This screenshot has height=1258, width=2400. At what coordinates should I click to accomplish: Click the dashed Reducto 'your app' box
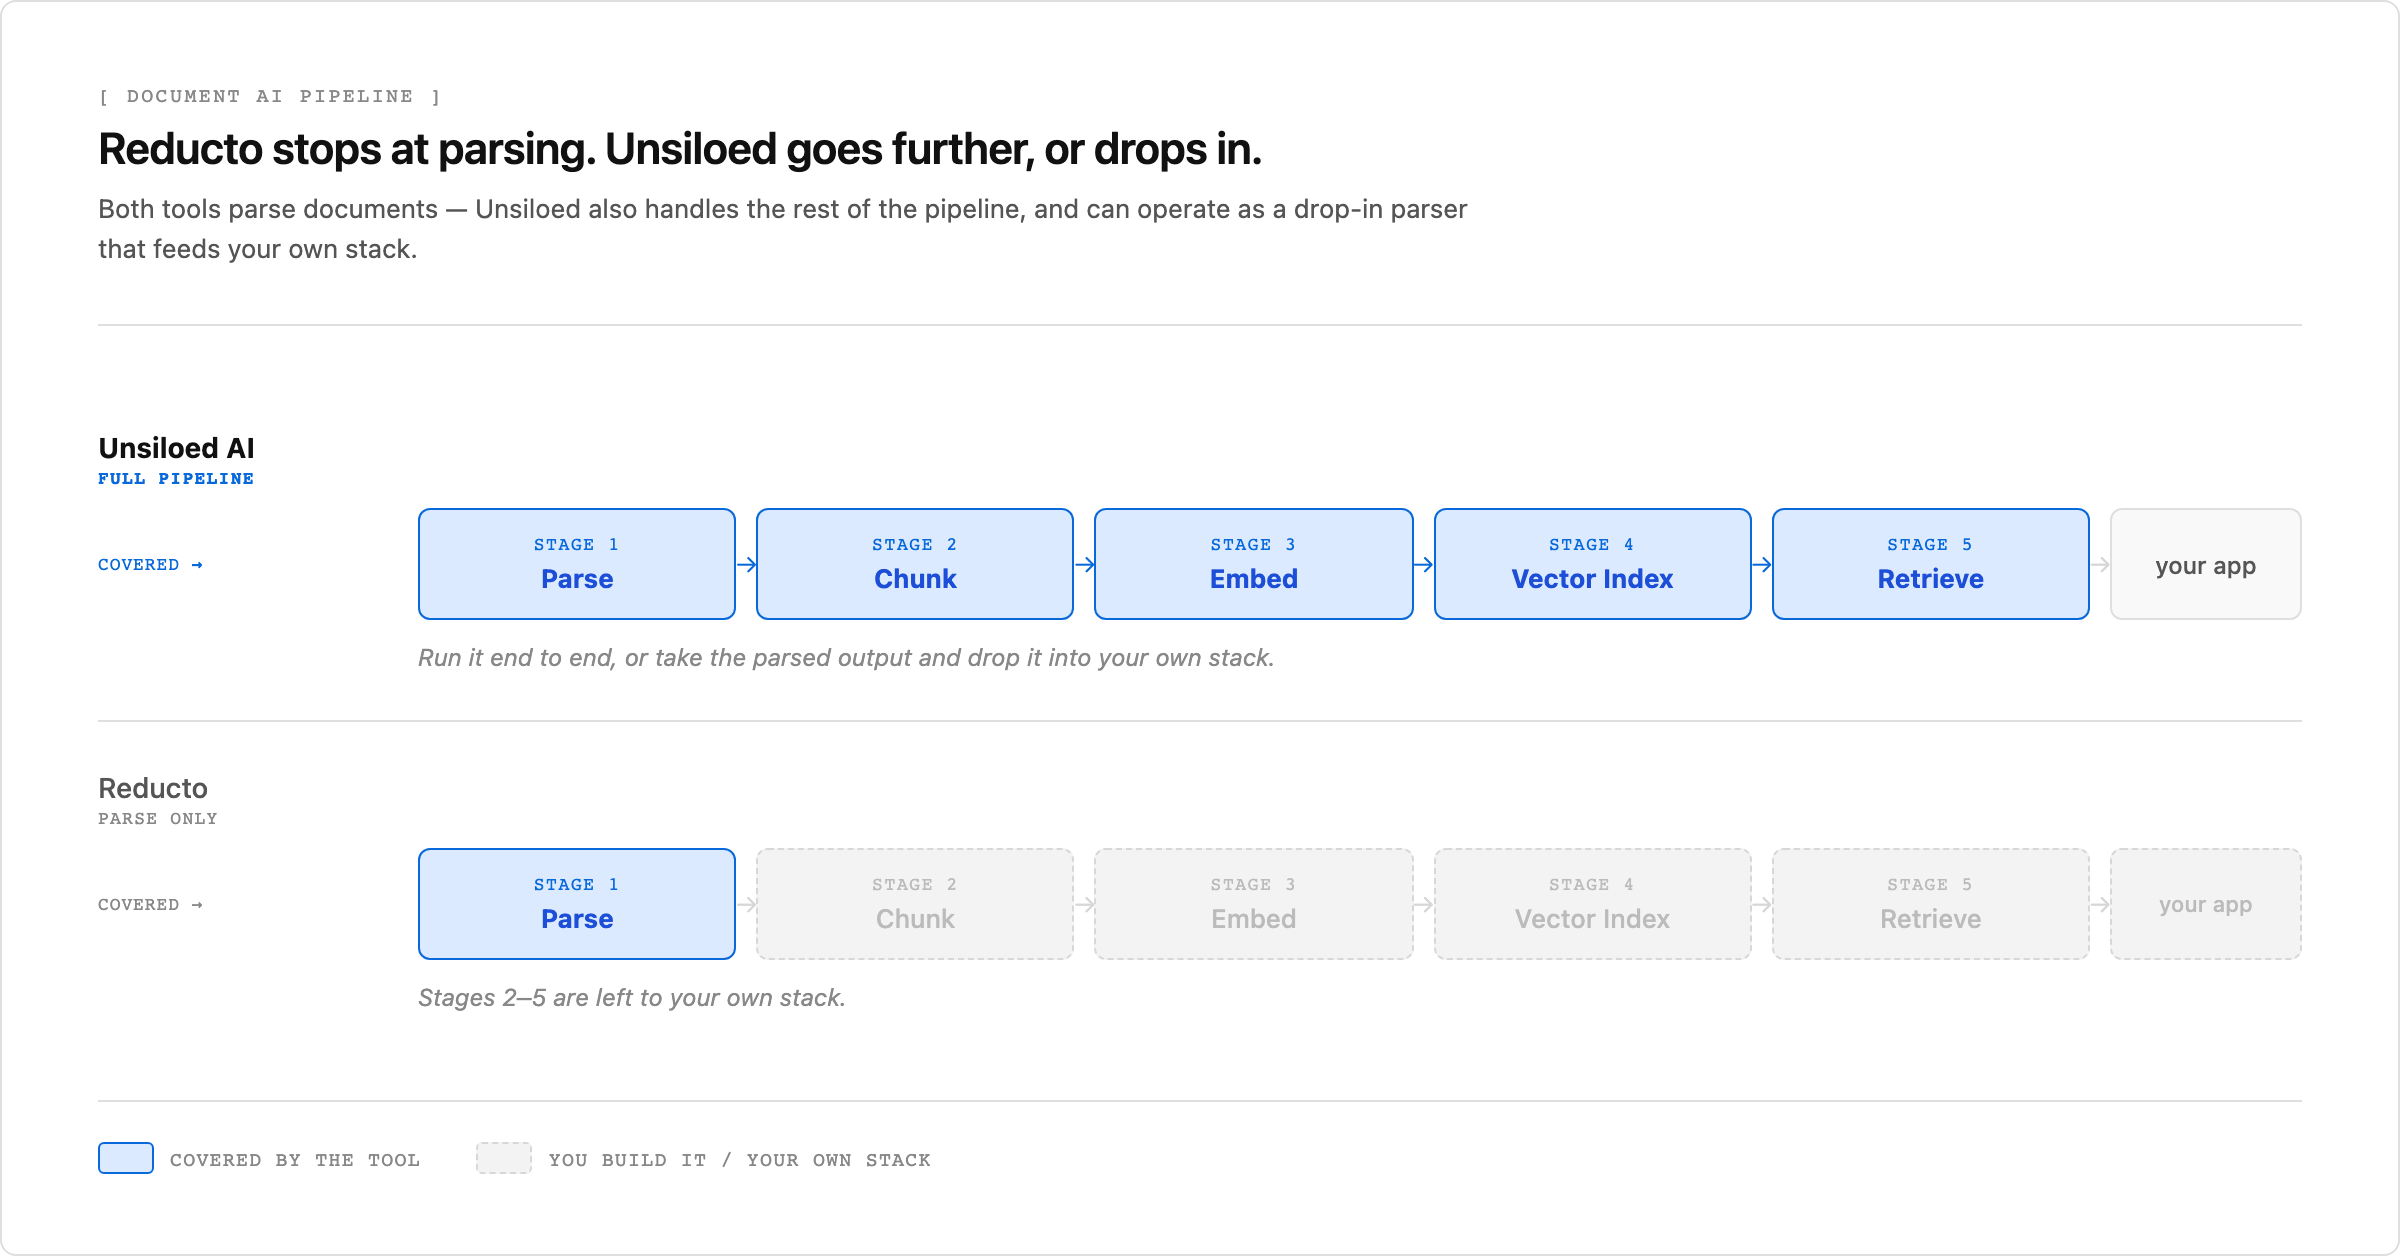pyautogui.click(x=2206, y=904)
